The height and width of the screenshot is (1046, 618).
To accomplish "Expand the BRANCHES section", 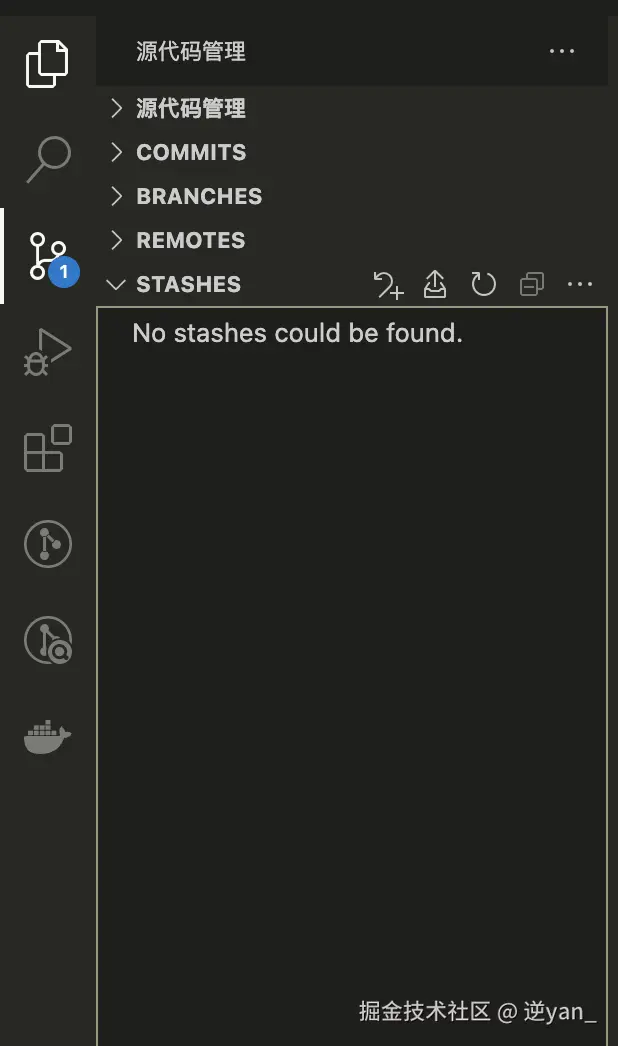I will point(117,196).
